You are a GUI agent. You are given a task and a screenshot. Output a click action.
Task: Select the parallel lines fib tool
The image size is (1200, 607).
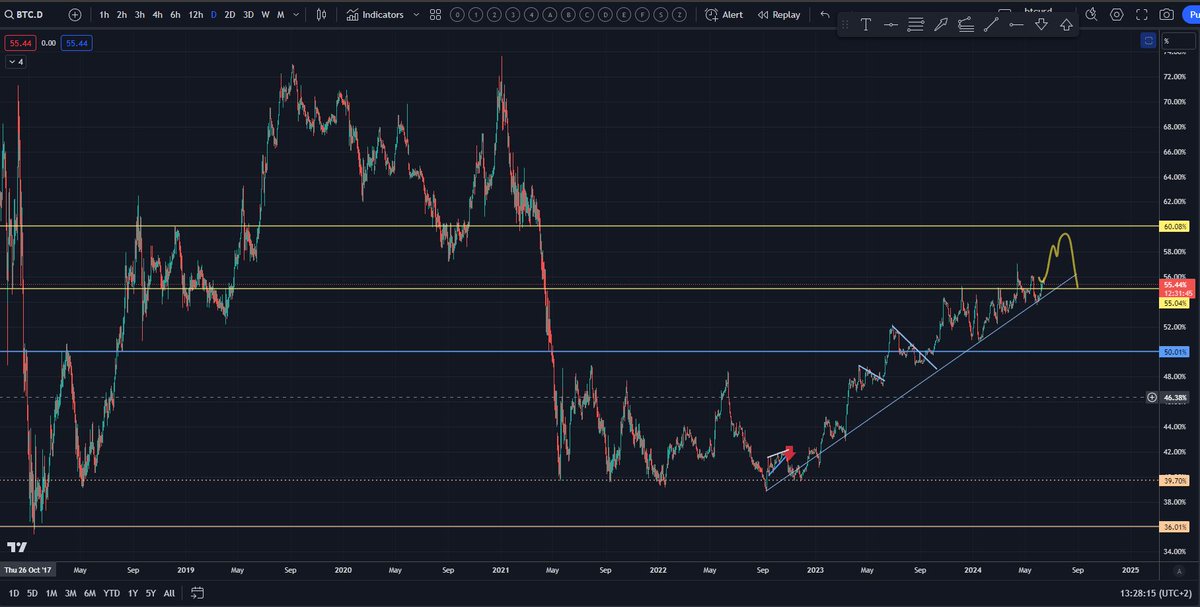coord(915,25)
